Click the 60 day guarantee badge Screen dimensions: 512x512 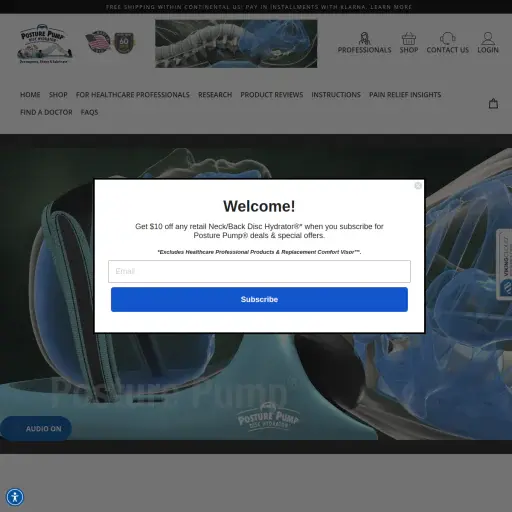(x=124, y=43)
